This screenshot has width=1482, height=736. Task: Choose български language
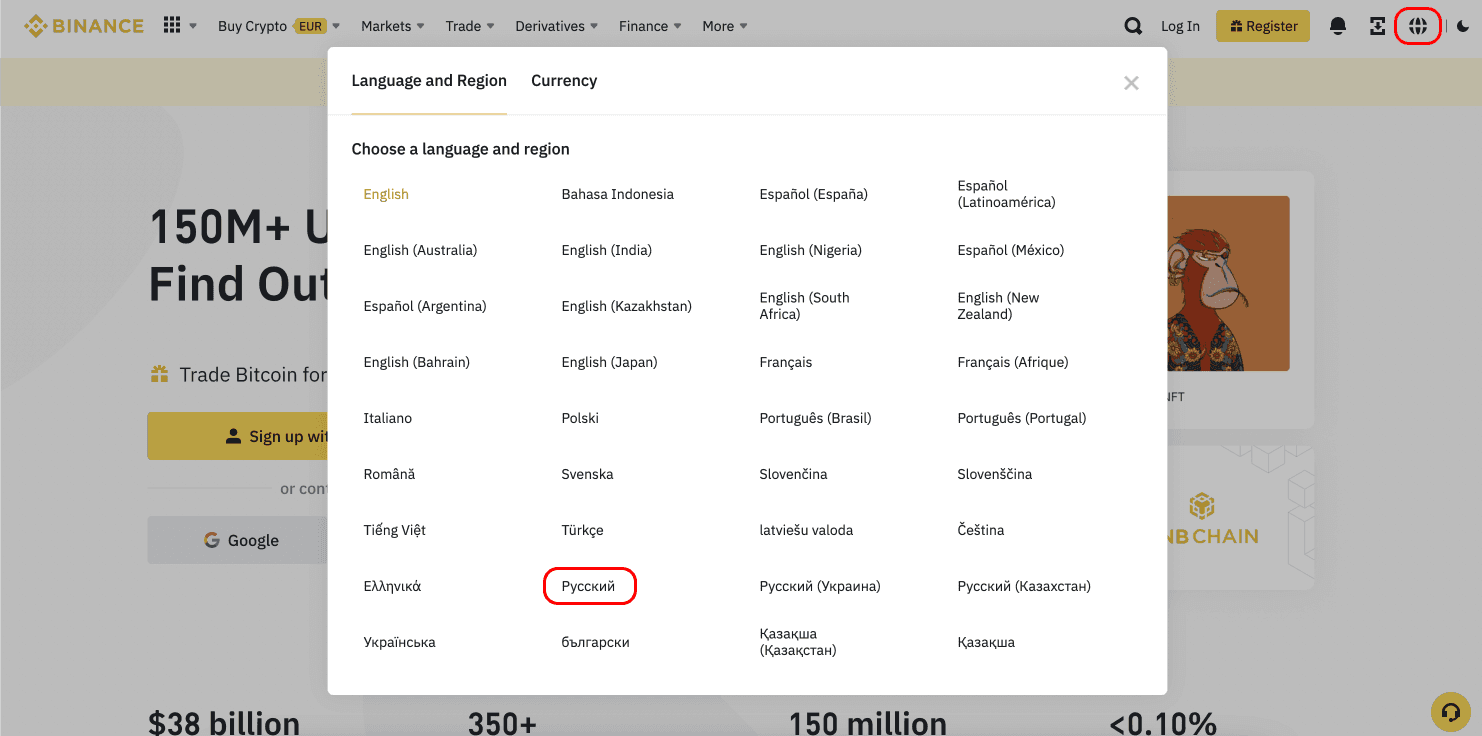pos(596,642)
